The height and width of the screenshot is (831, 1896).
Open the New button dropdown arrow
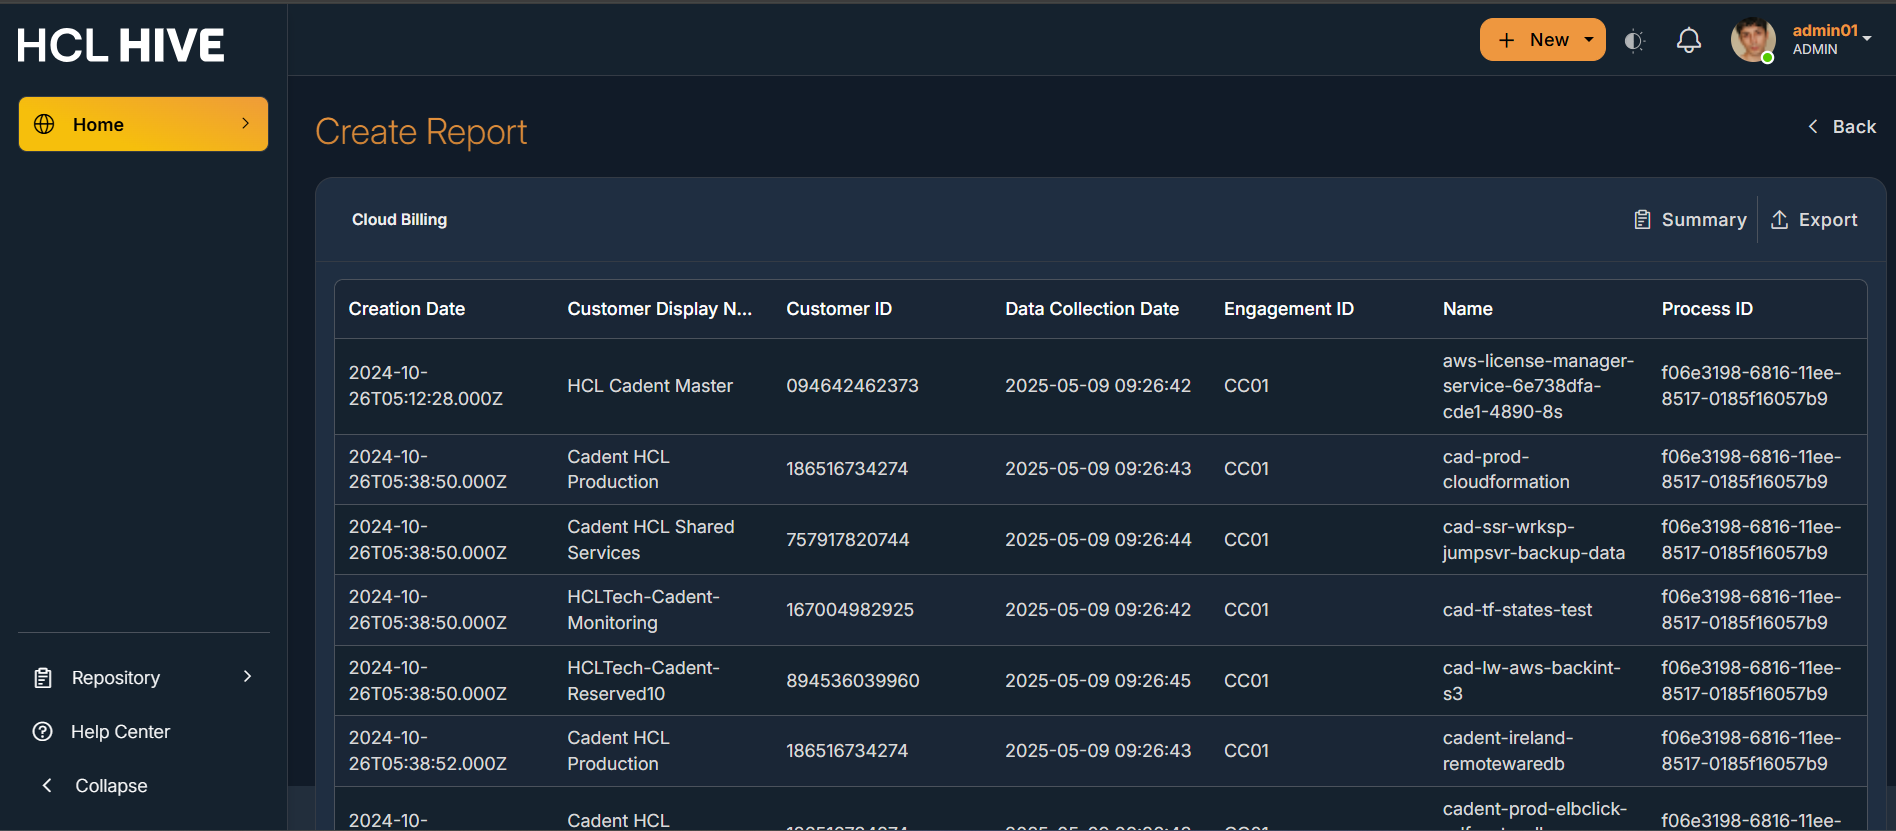click(1589, 40)
